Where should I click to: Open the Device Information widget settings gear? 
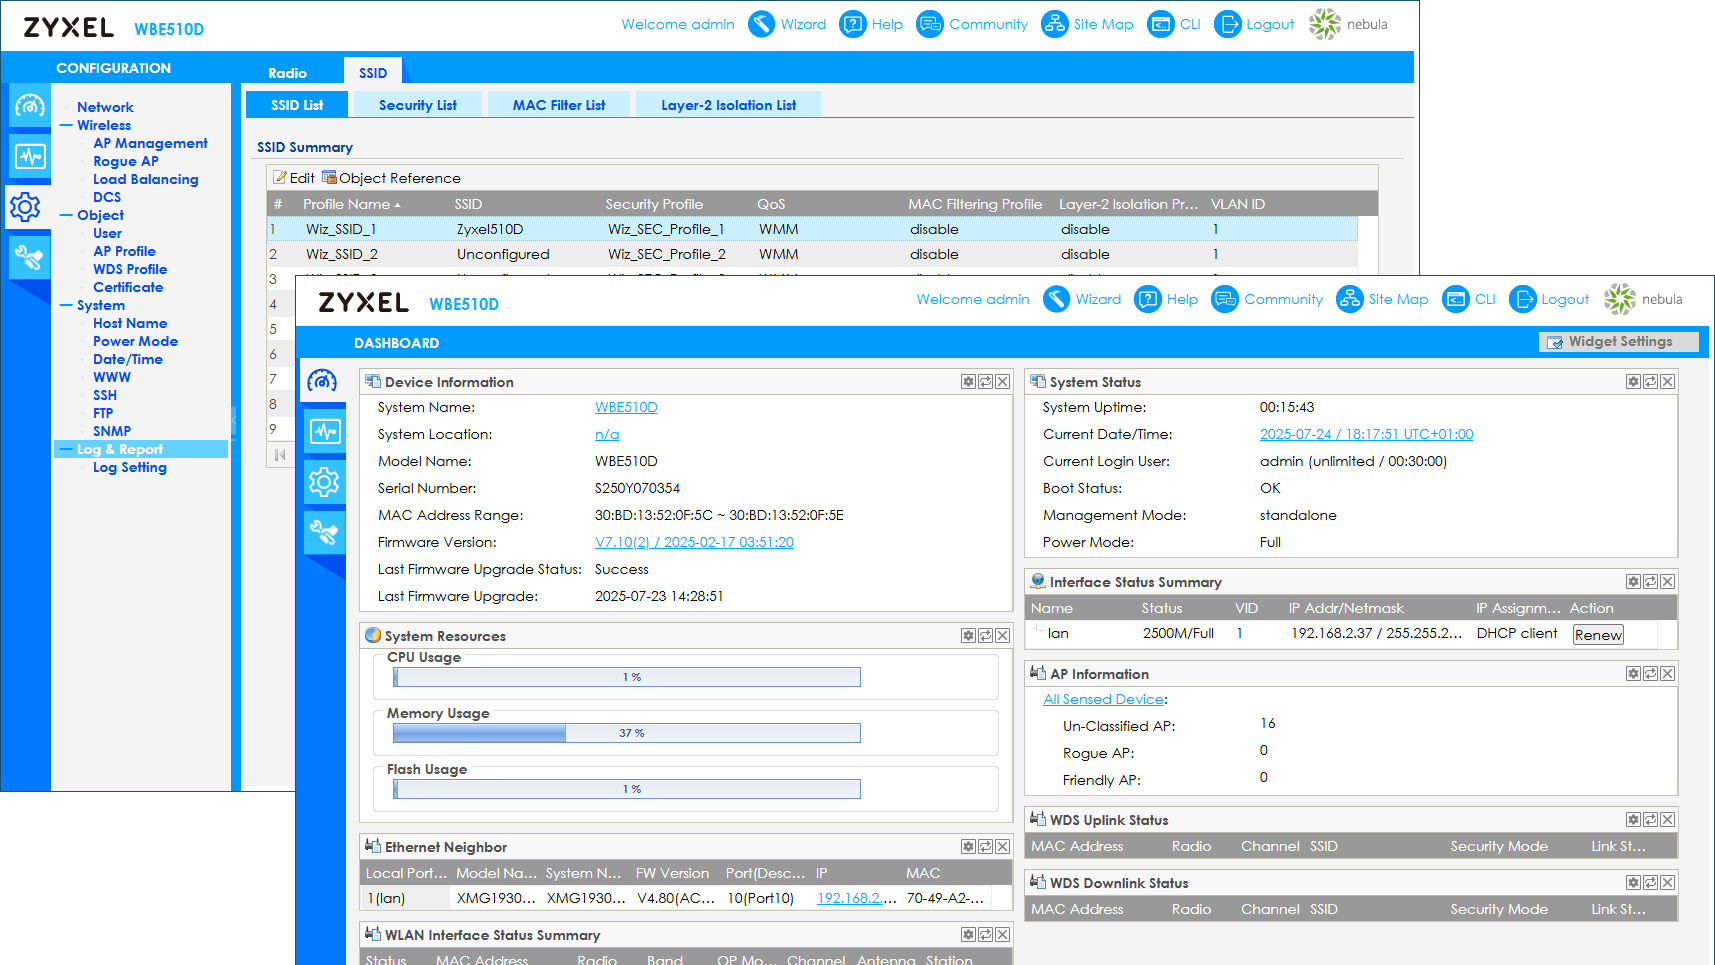pyautogui.click(x=968, y=382)
